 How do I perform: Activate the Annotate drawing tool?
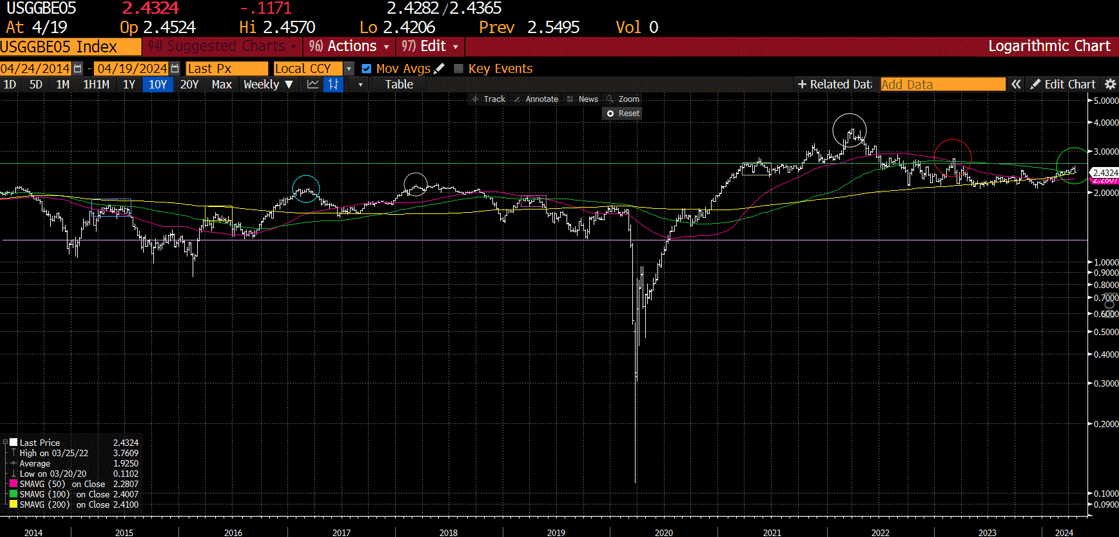coord(535,99)
